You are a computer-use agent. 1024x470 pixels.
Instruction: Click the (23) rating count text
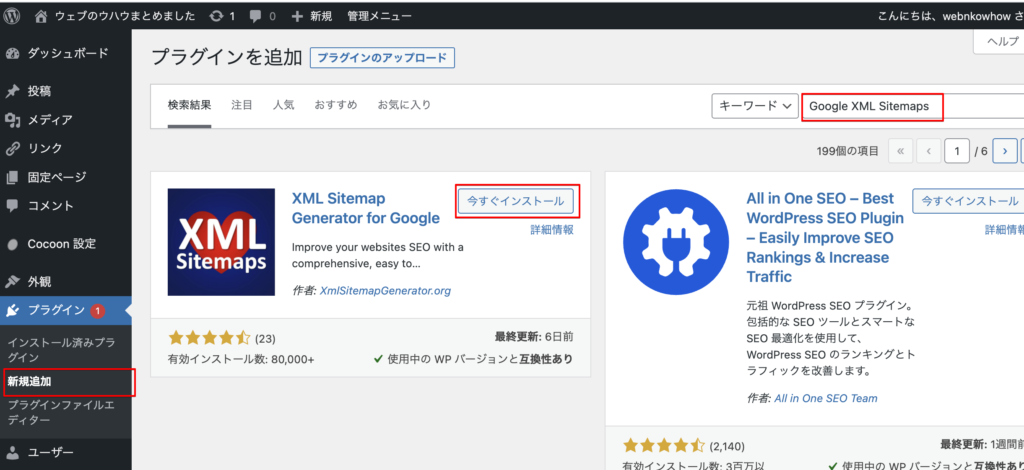(x=265, y=338)
